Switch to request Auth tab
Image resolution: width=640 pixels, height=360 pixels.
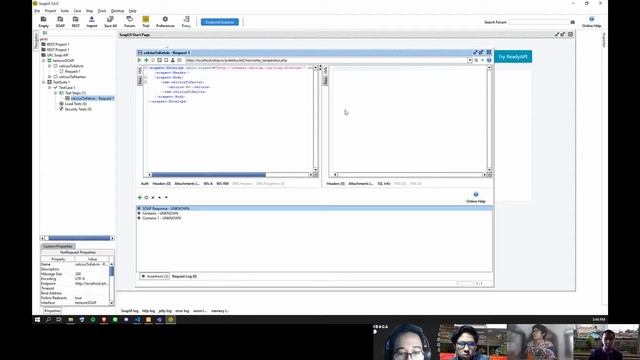point(144,184)
